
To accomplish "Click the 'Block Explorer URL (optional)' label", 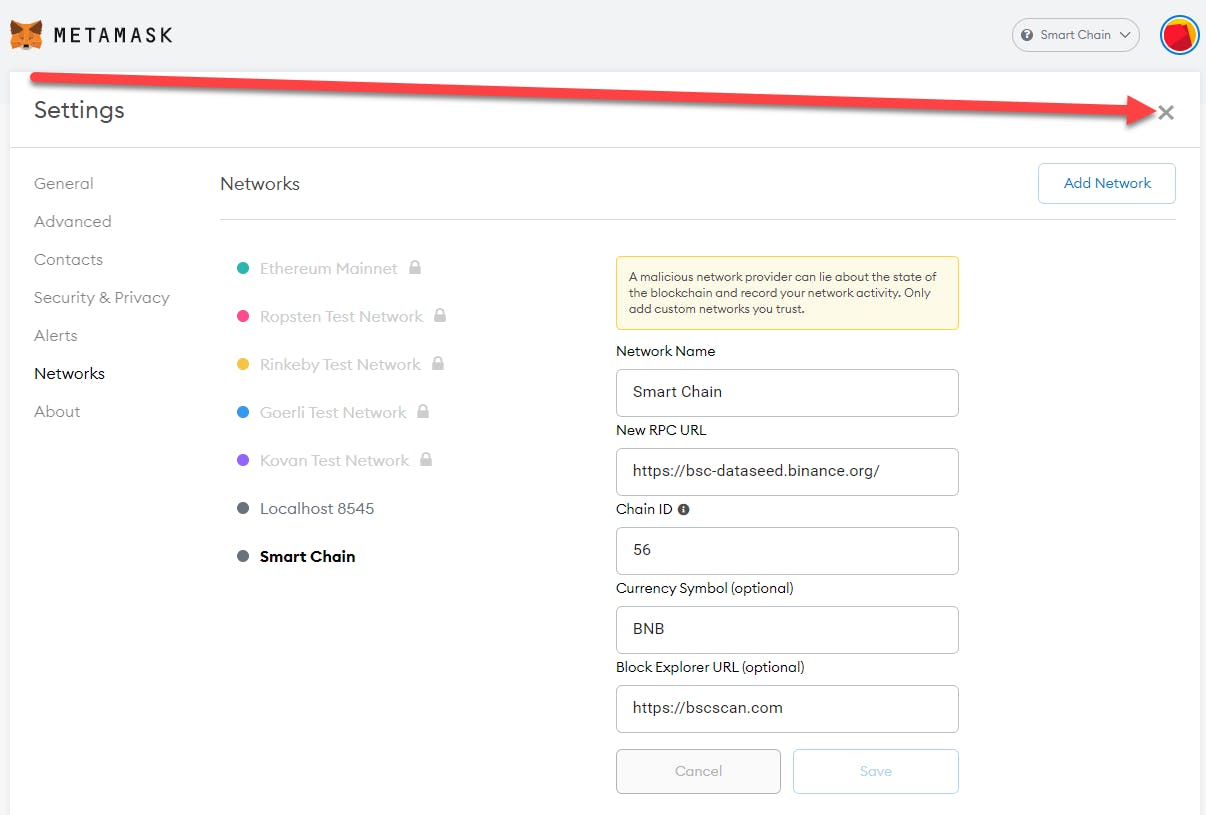I will pos(710,667).
